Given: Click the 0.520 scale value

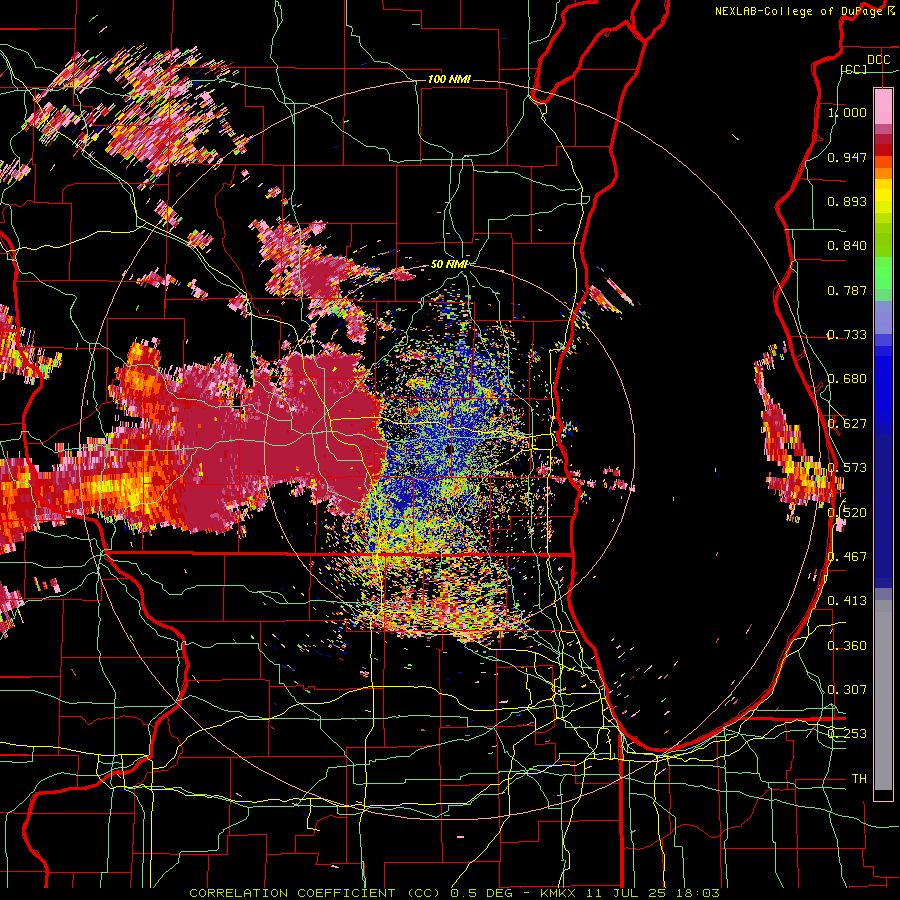Looking at the screenshot, I should [x=847, y=513].
